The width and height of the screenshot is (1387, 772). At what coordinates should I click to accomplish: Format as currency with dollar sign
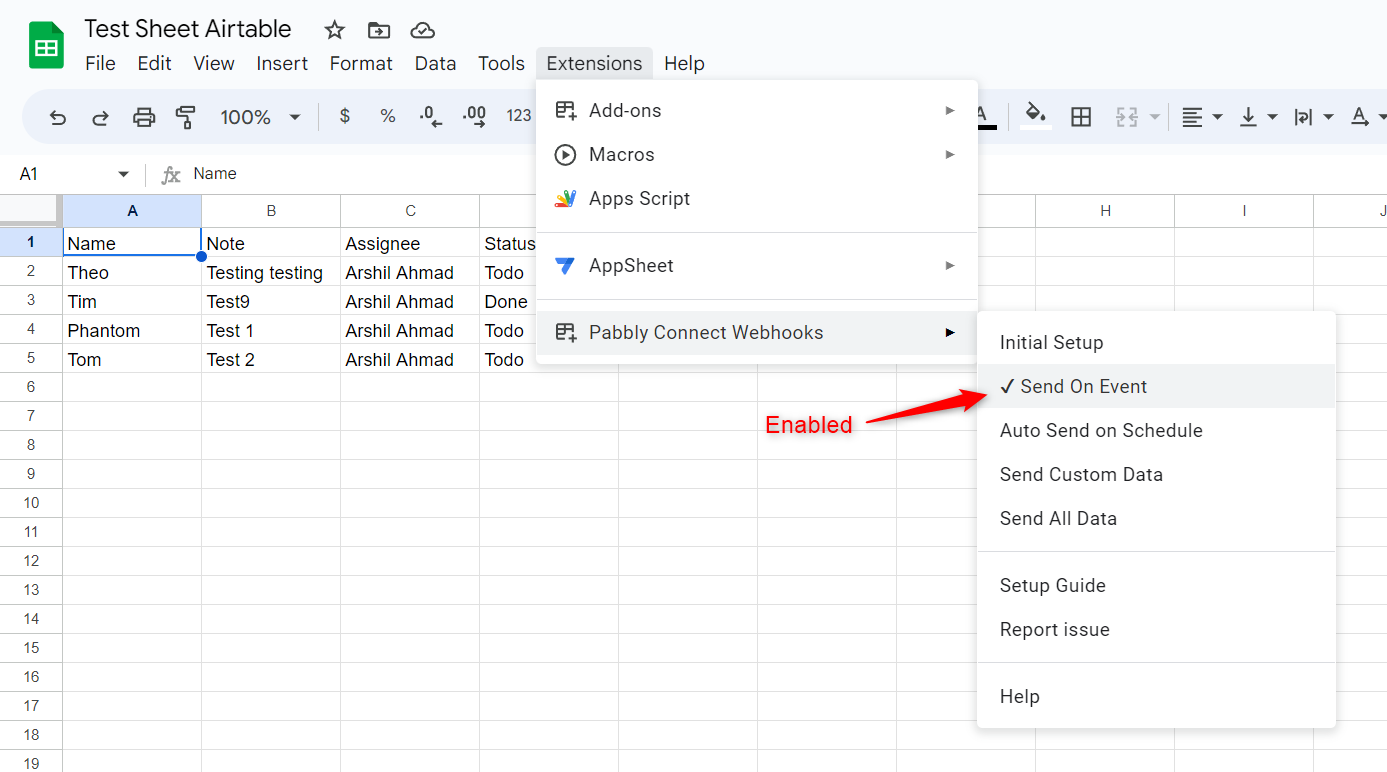[345, 116]
